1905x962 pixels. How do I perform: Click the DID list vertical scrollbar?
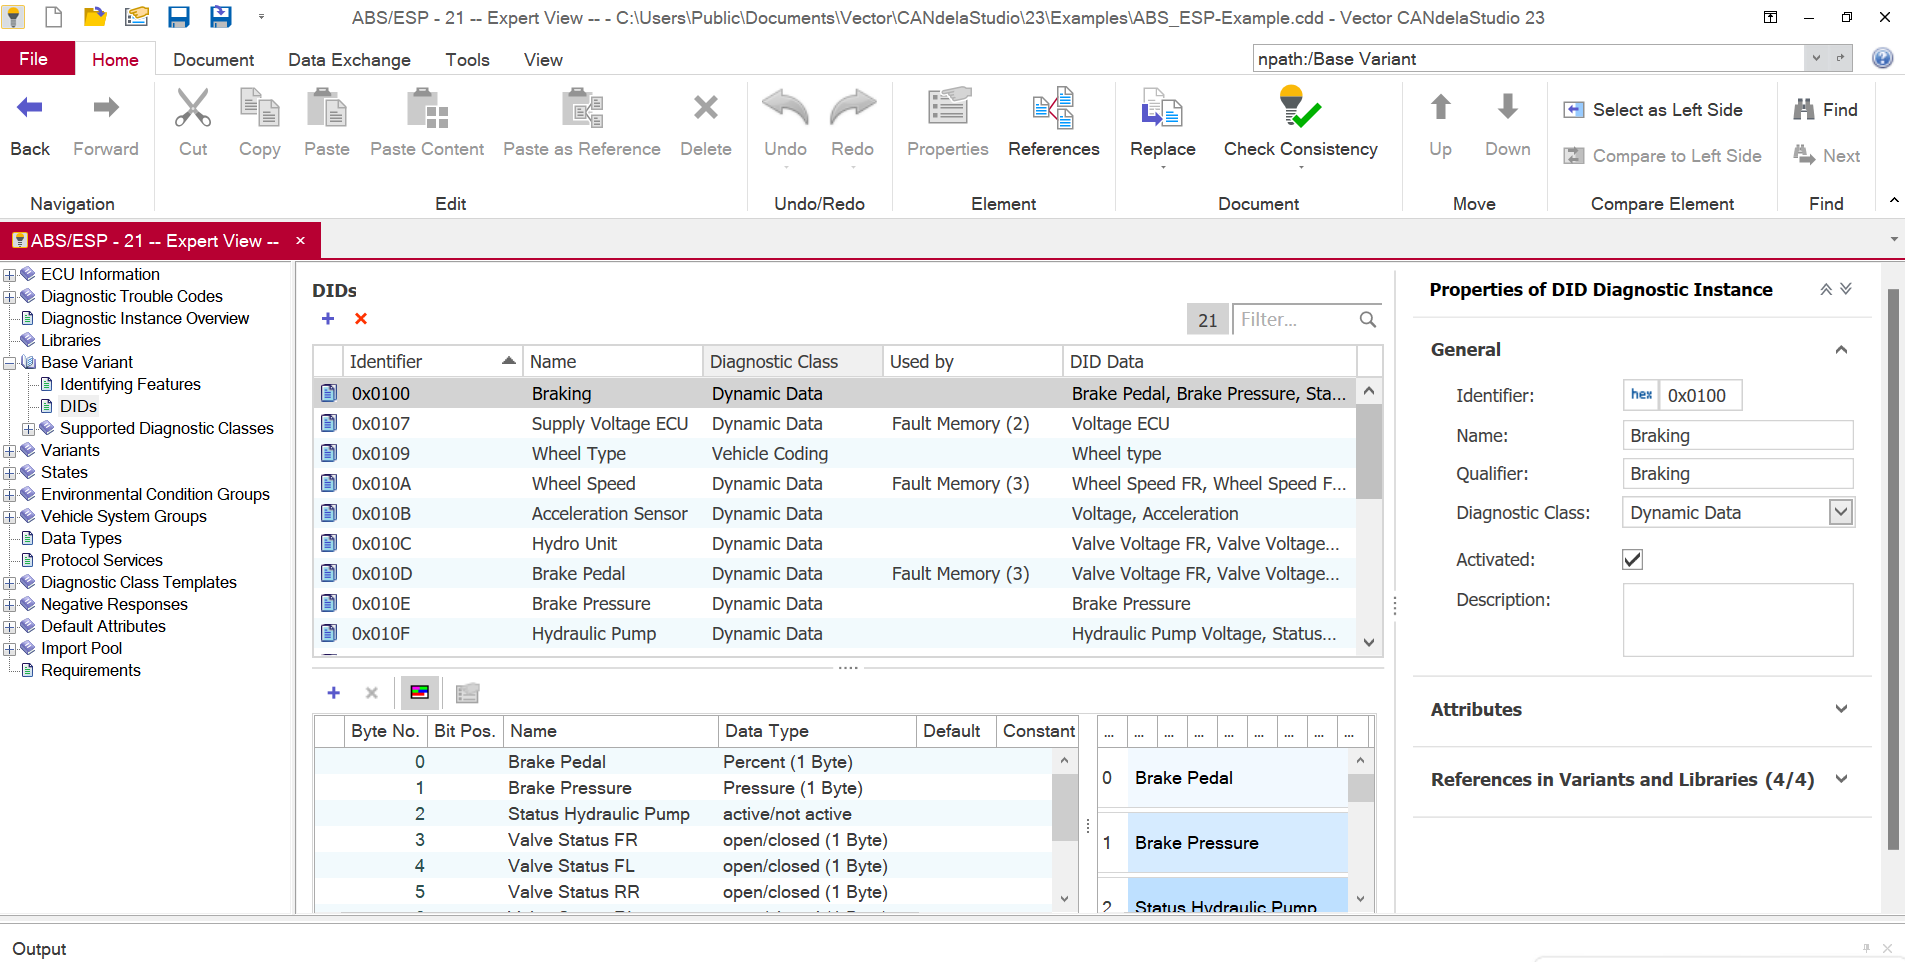click(1369, 517)
